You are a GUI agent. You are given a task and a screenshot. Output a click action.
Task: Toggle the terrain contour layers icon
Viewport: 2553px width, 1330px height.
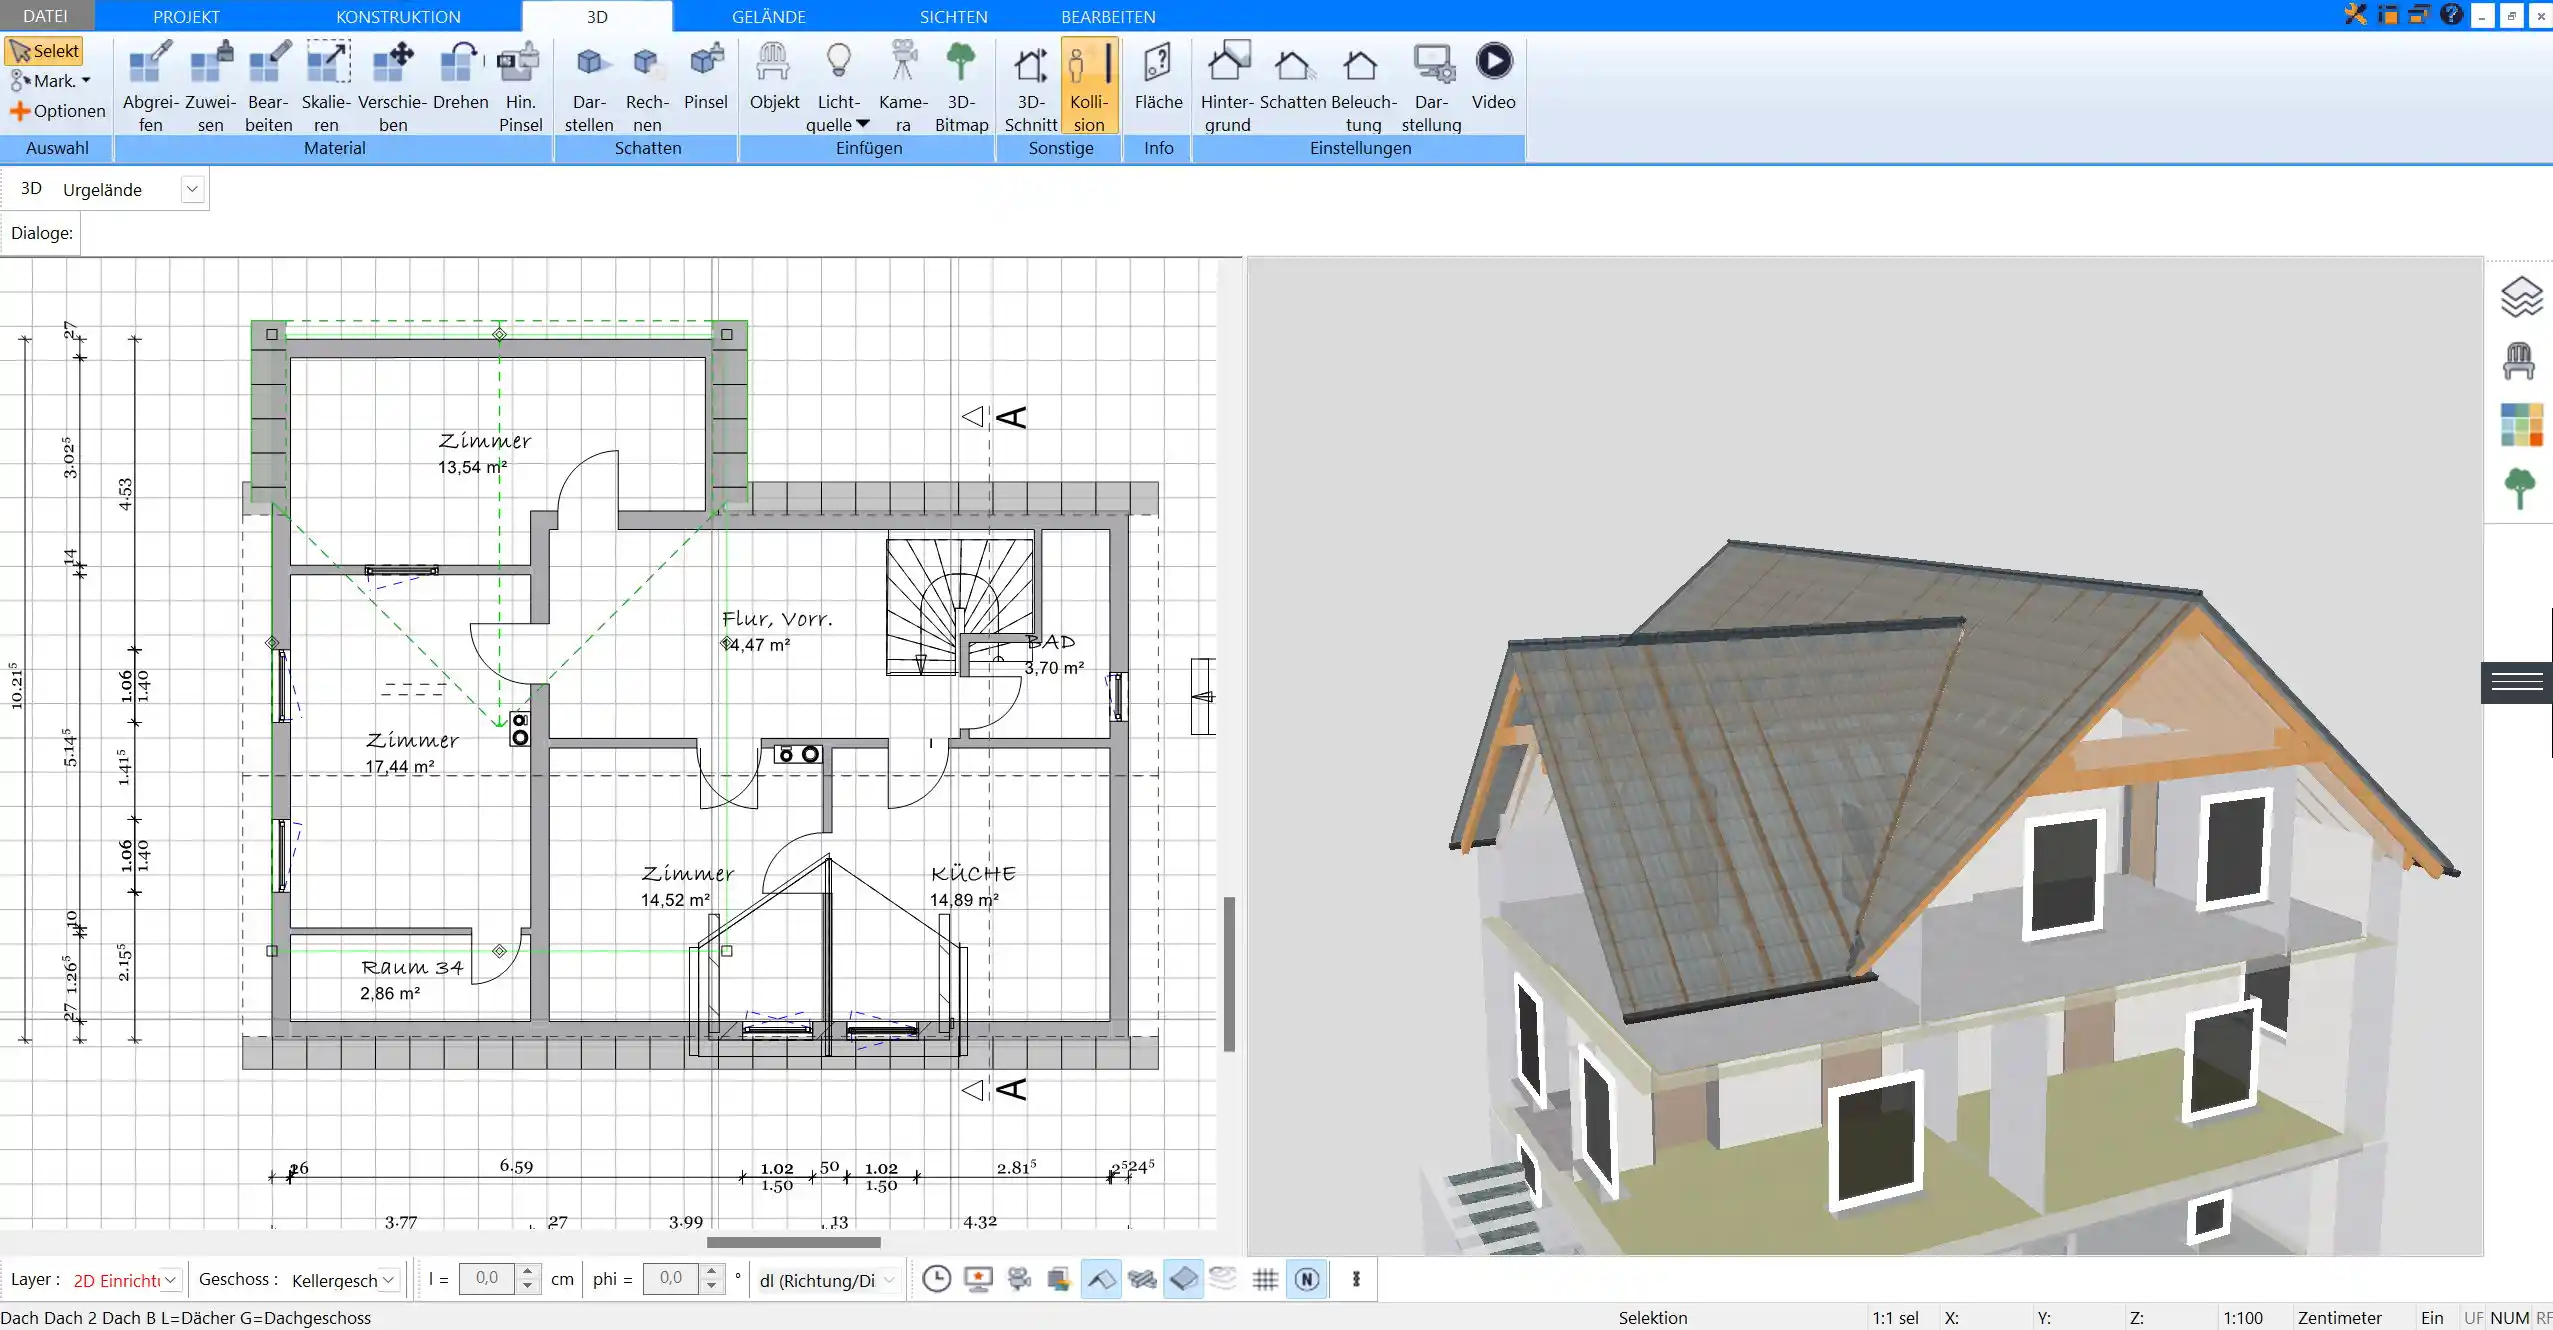1224,1279
